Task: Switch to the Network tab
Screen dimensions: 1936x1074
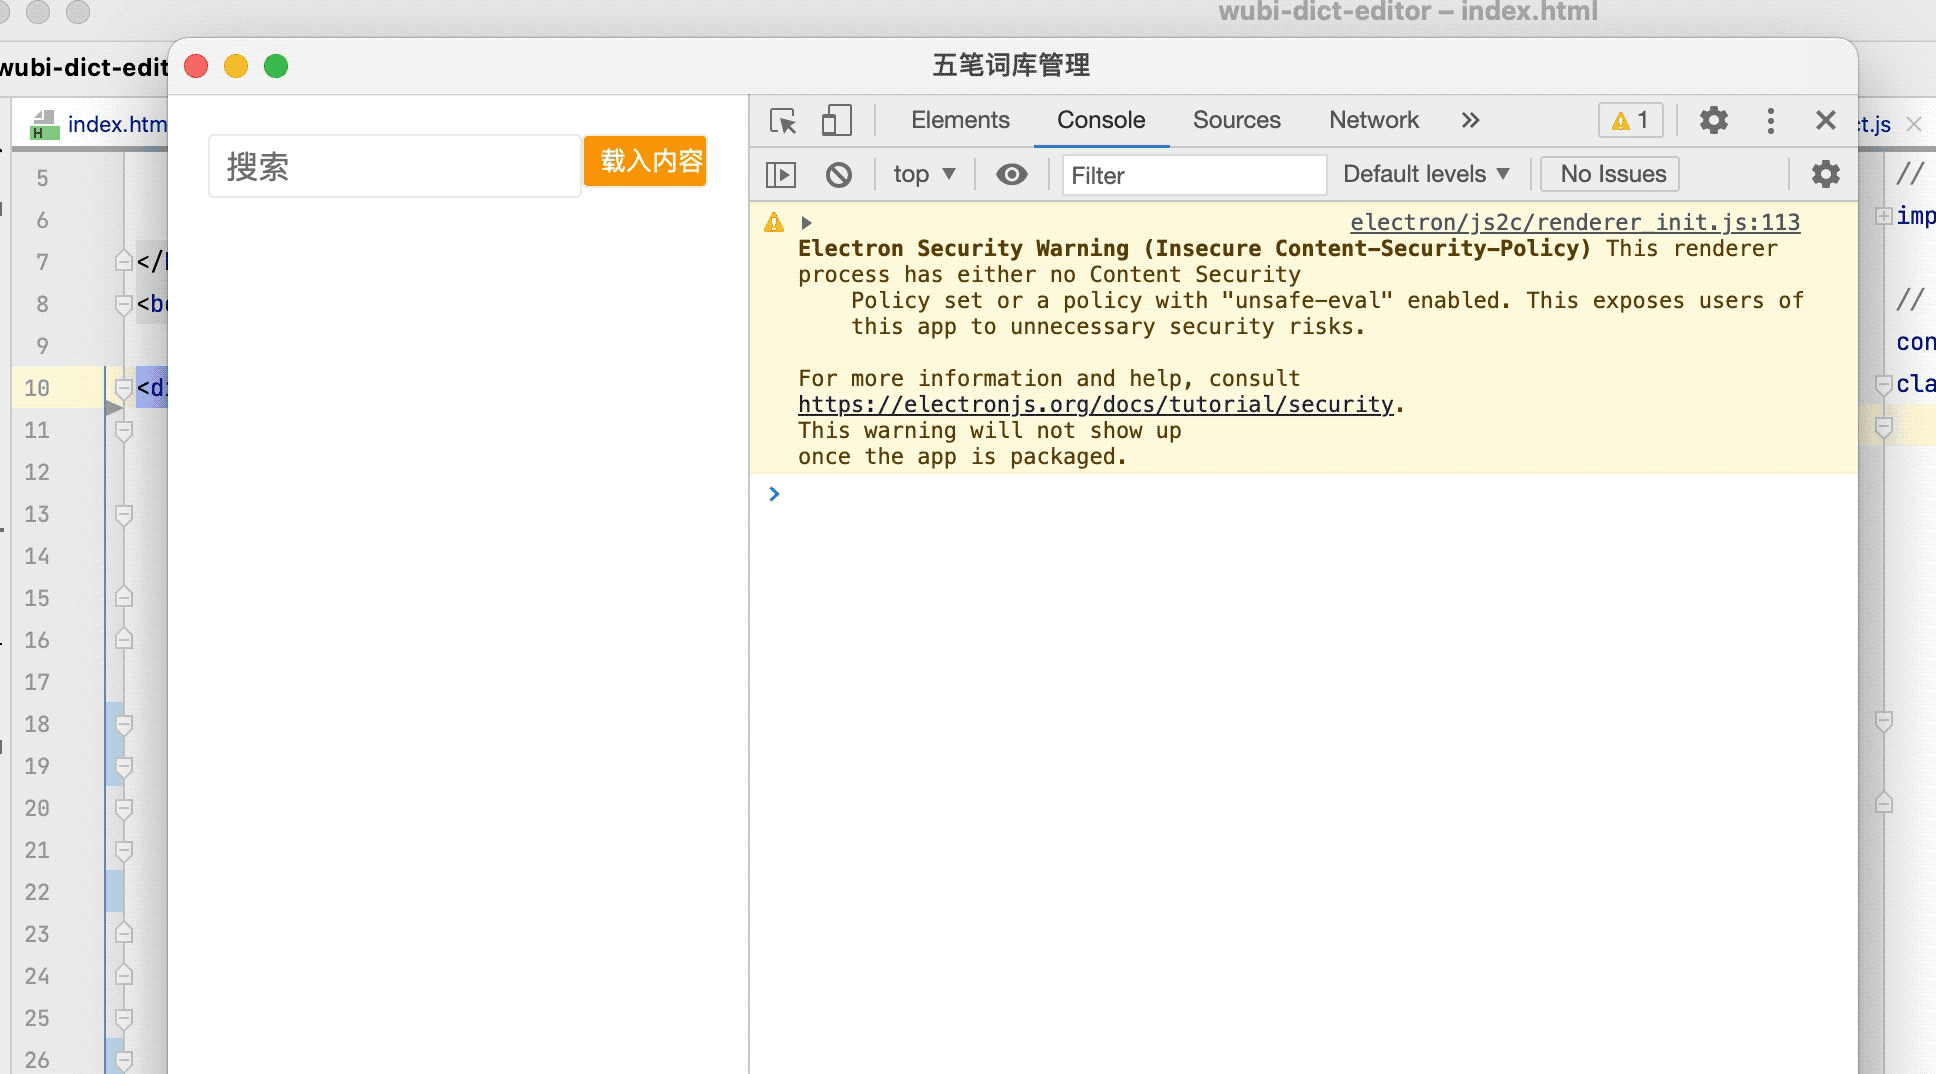Action: click(1373, 121)
